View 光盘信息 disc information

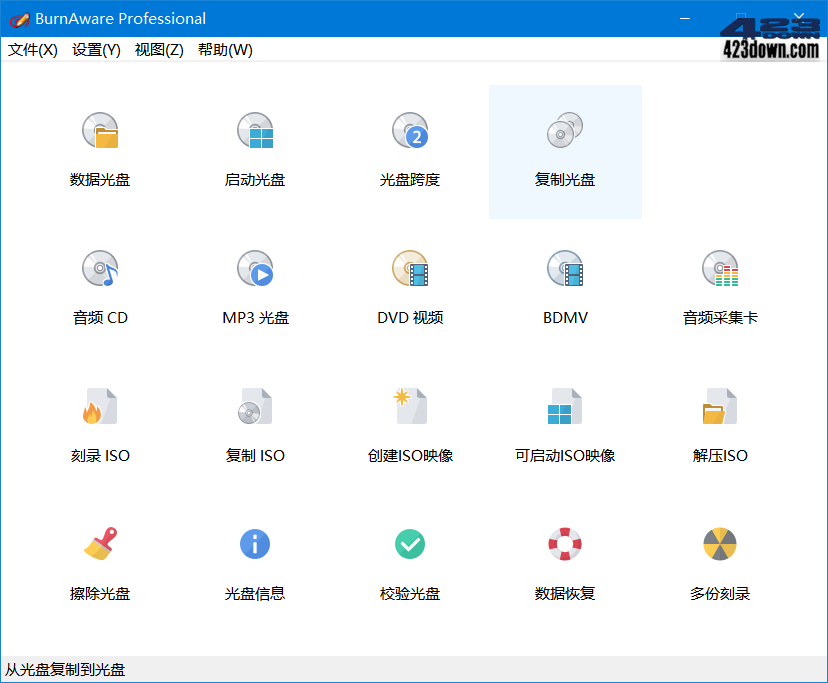pyautogui.click(x=254, y=563)
